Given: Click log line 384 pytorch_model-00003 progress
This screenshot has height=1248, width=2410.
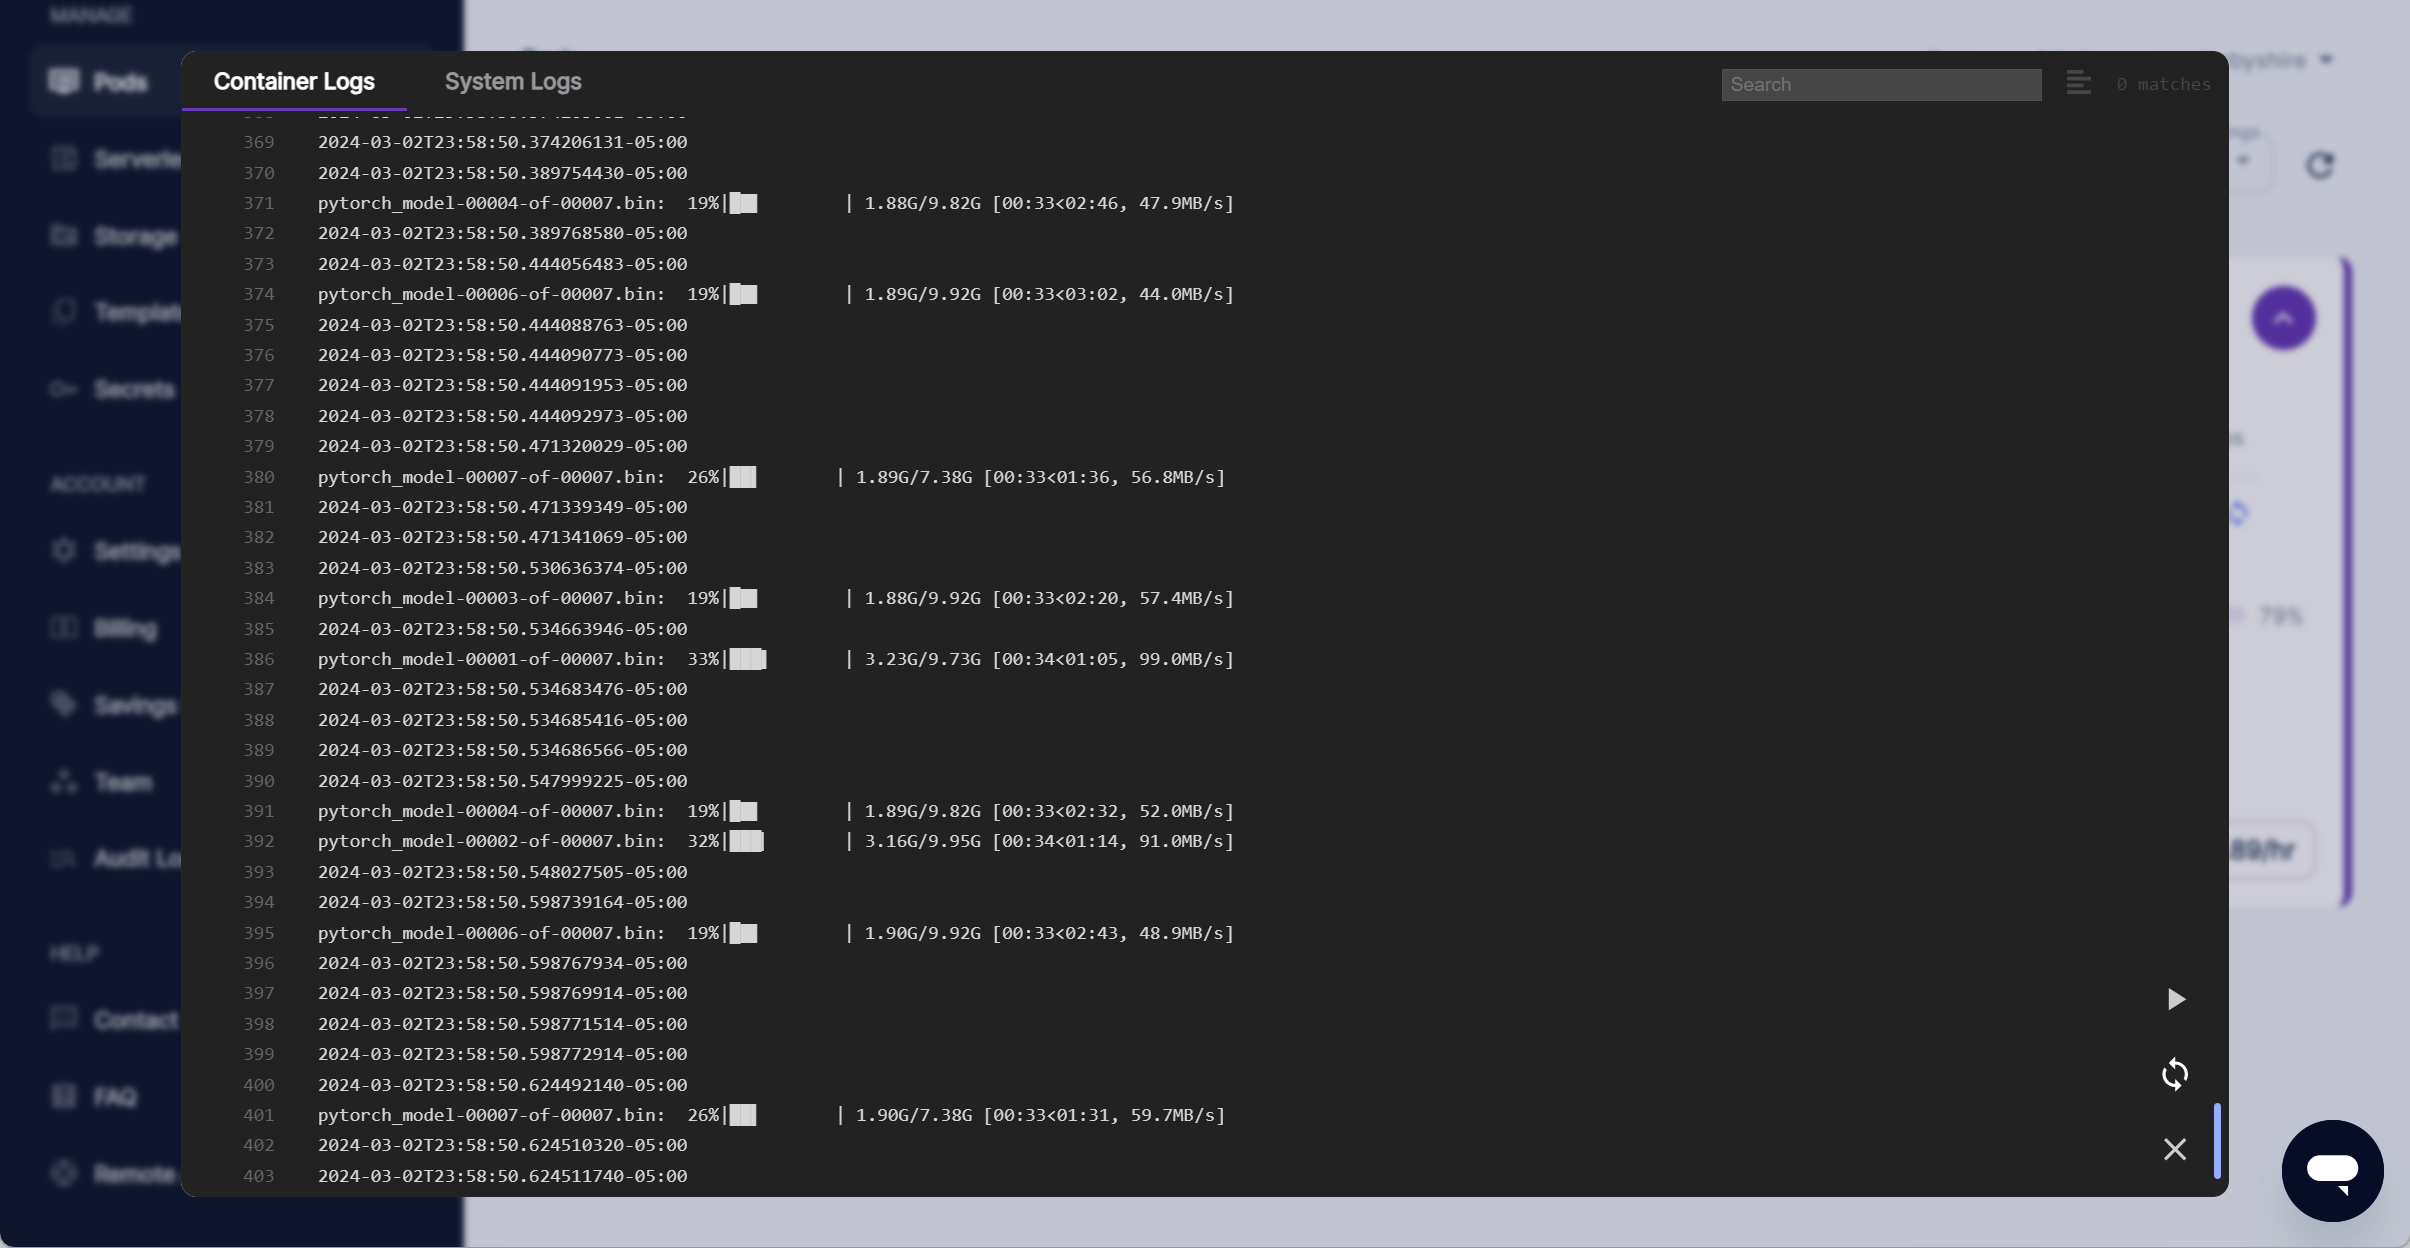Looking at the screenshot, I should click(776, 598).
